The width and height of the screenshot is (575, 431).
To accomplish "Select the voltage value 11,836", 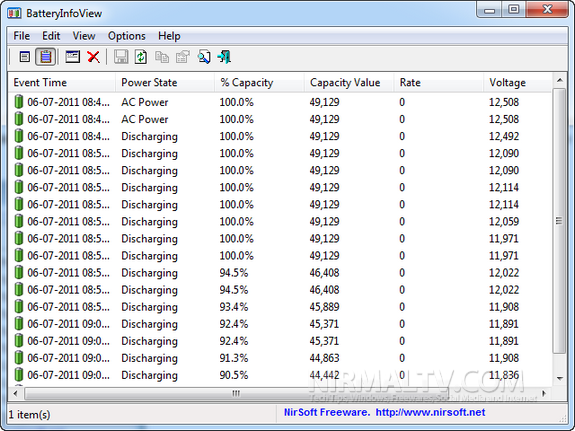I will click(x=504, y=375).
